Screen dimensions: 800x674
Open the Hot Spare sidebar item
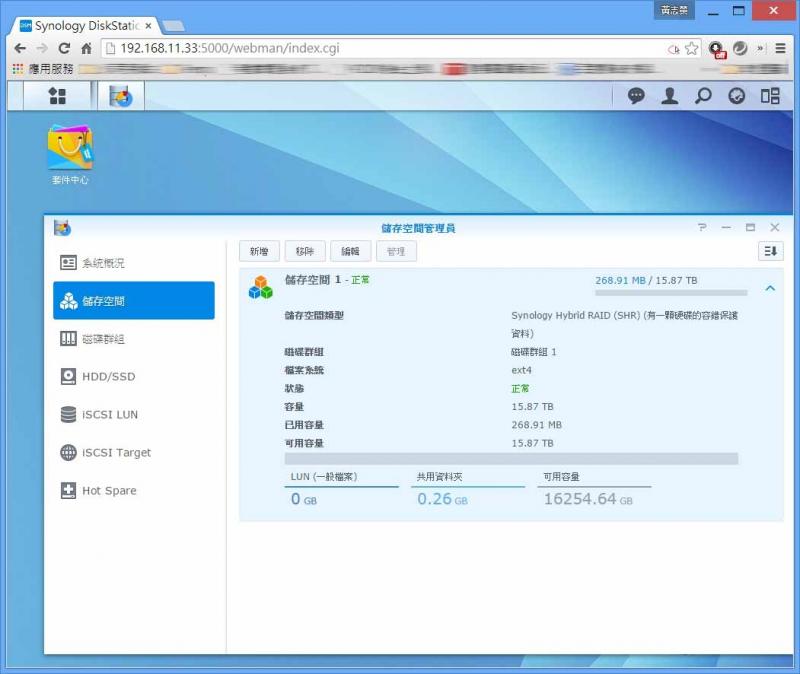[134, 490]
